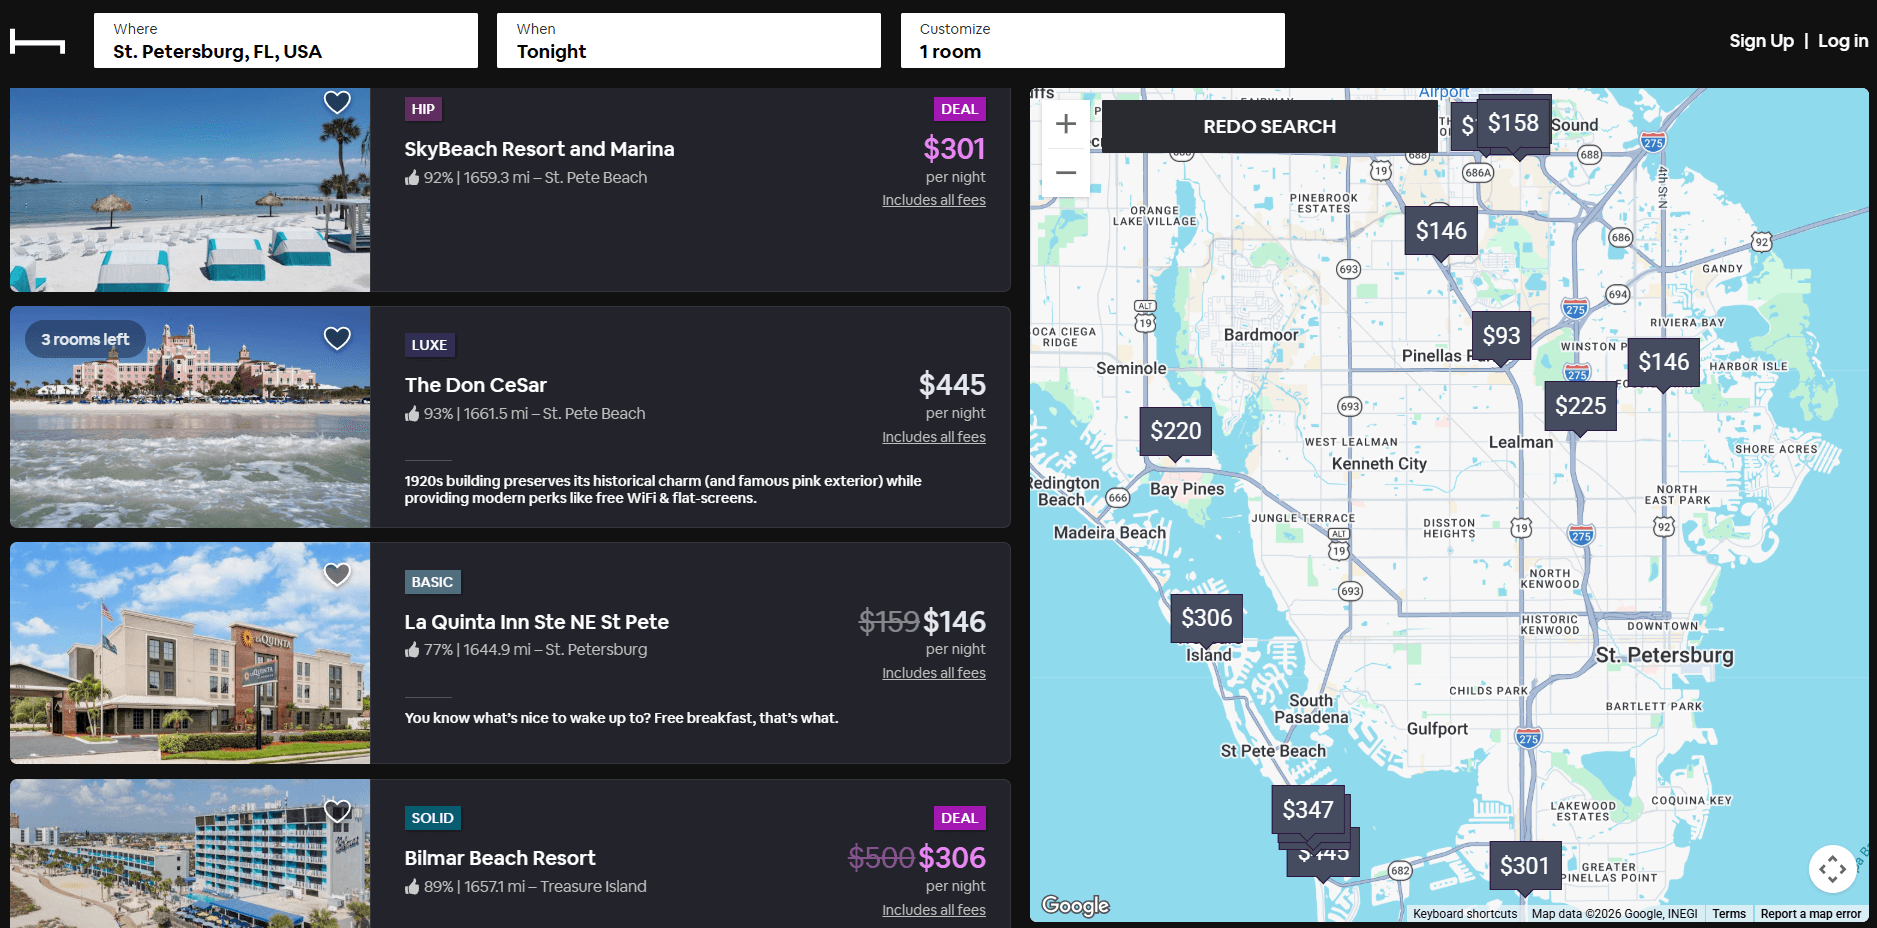The image size is (1877, 928).
Task: Open La Quinta Inn building photo
Action: click(190, 653)
